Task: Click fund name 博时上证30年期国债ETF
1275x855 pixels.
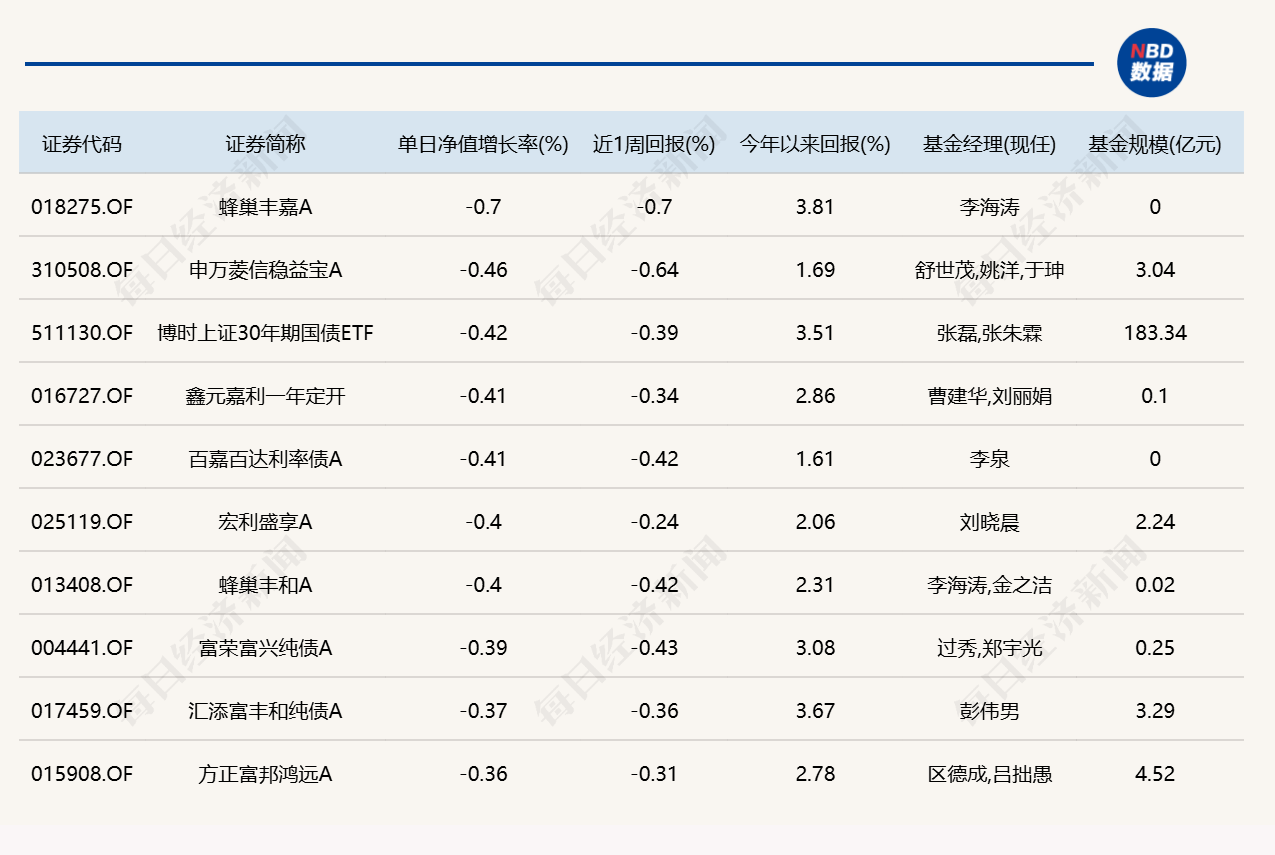Action: click(265, 334)
